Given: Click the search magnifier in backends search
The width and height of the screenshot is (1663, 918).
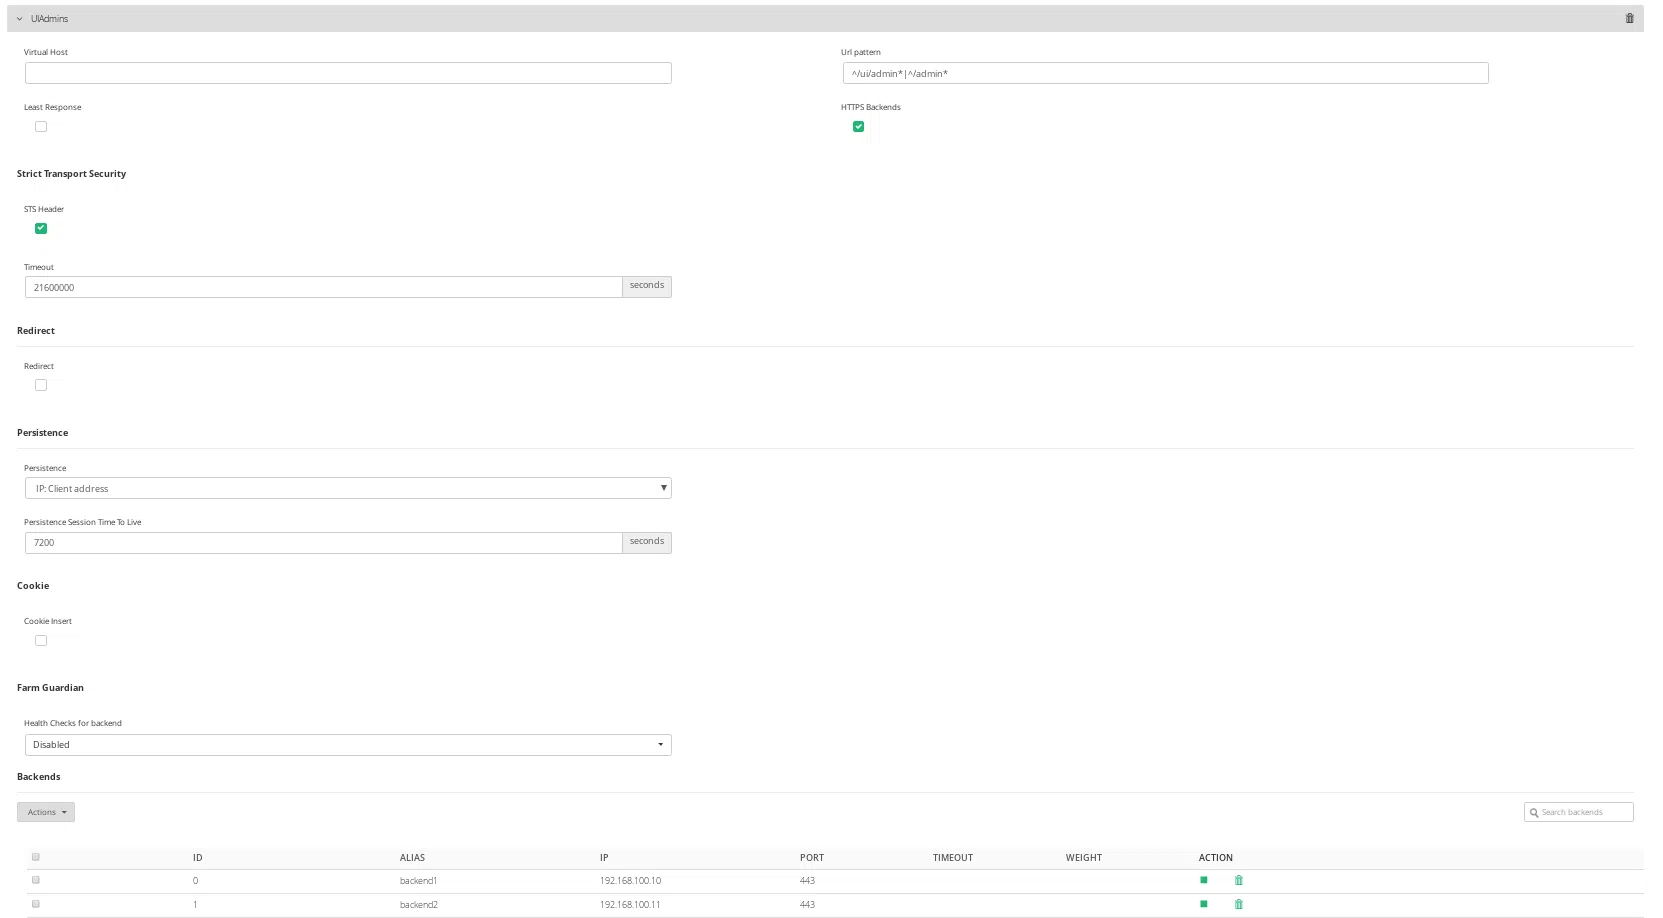Looking at the screenshot, I should click(1534, 813).
